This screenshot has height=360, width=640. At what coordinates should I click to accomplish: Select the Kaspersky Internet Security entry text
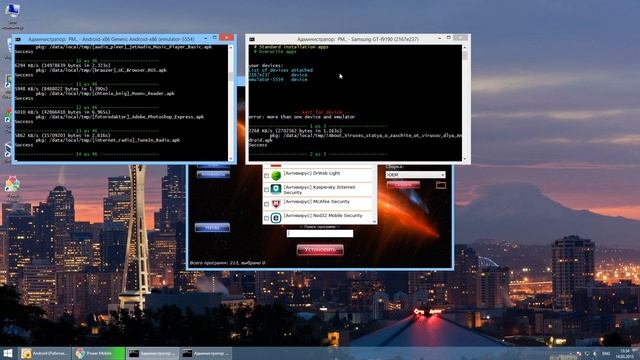point(319,190)
